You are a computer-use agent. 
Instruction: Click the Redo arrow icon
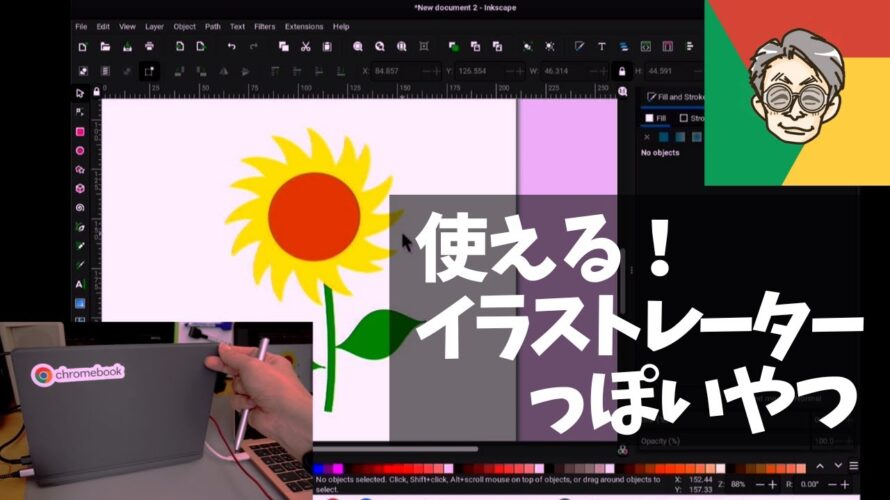[x=253, y=47]
